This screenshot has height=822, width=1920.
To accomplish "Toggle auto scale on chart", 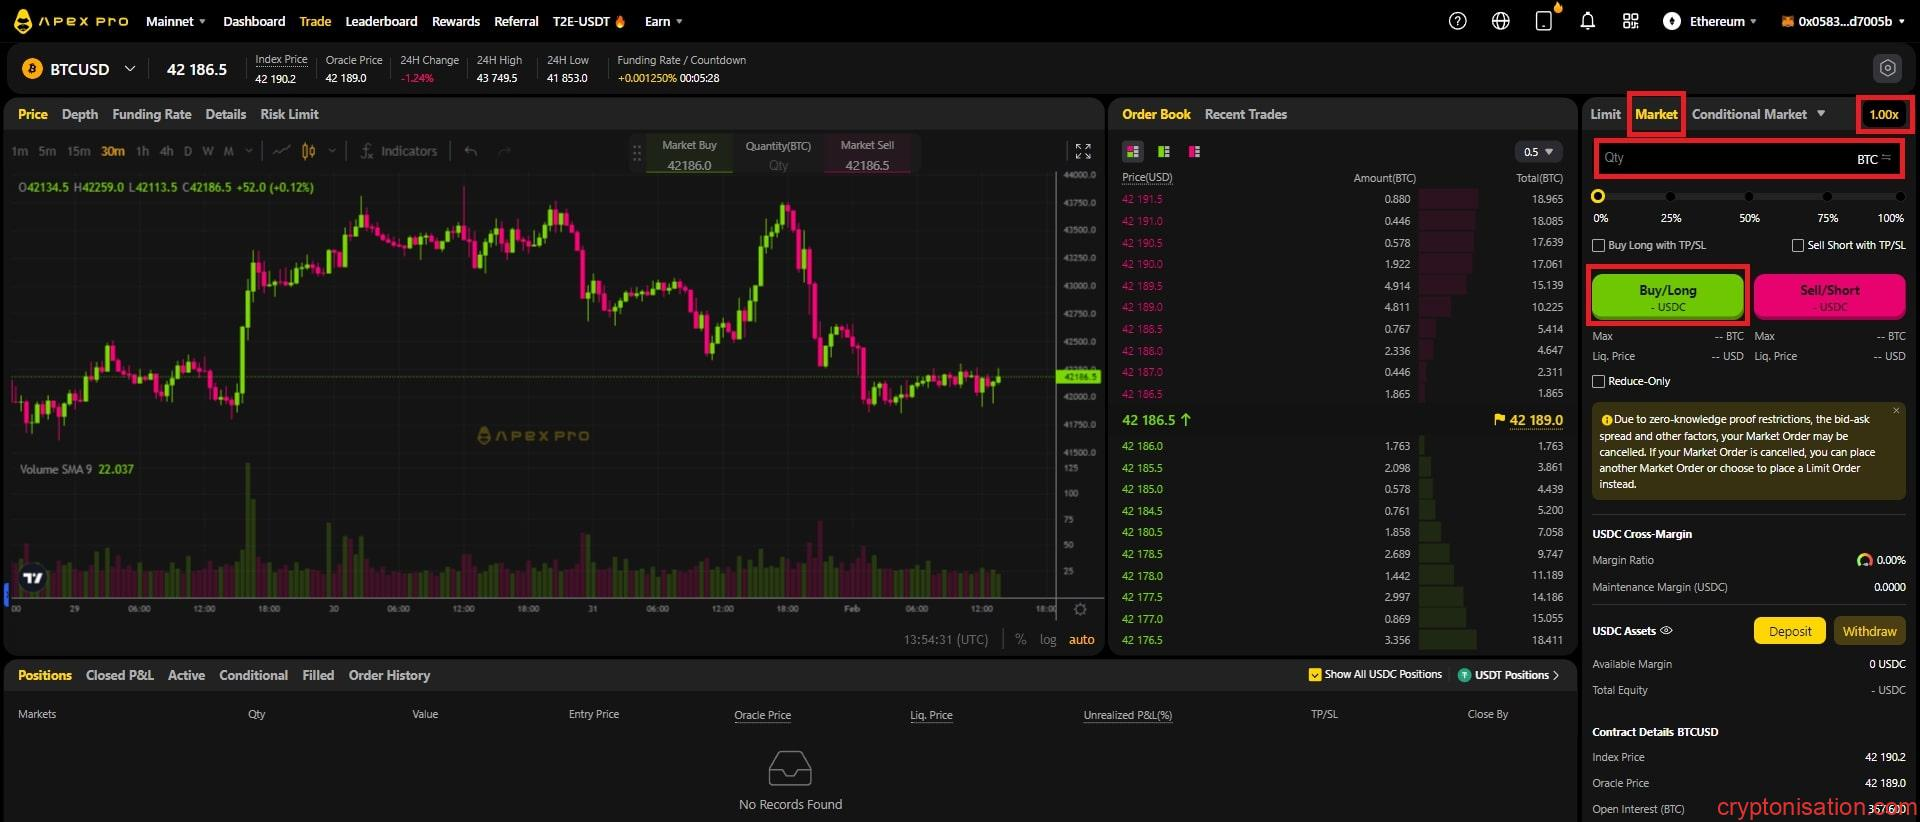I will (1081, 639).
